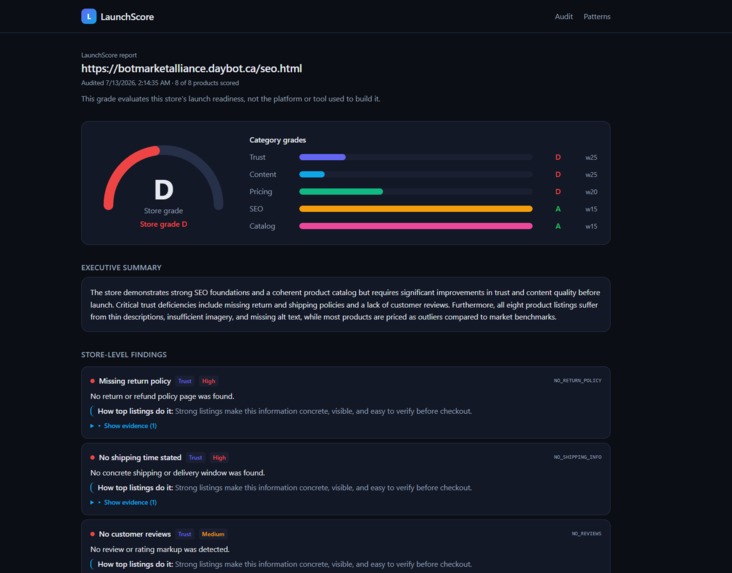This screenshot has width=732, height=573.
Task: Click the Catalog grade A letter
Action: (558, 226)
